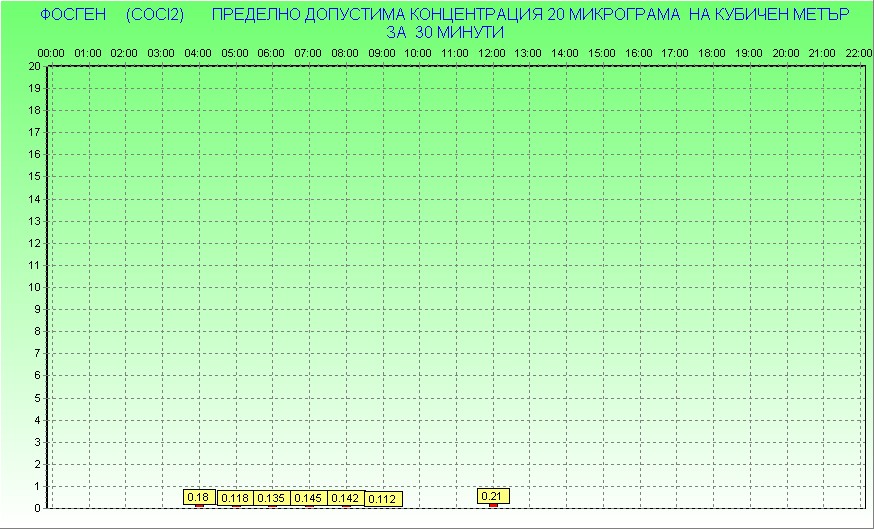
Task: Click the y-axis value 0
Action: click(37, 508)
